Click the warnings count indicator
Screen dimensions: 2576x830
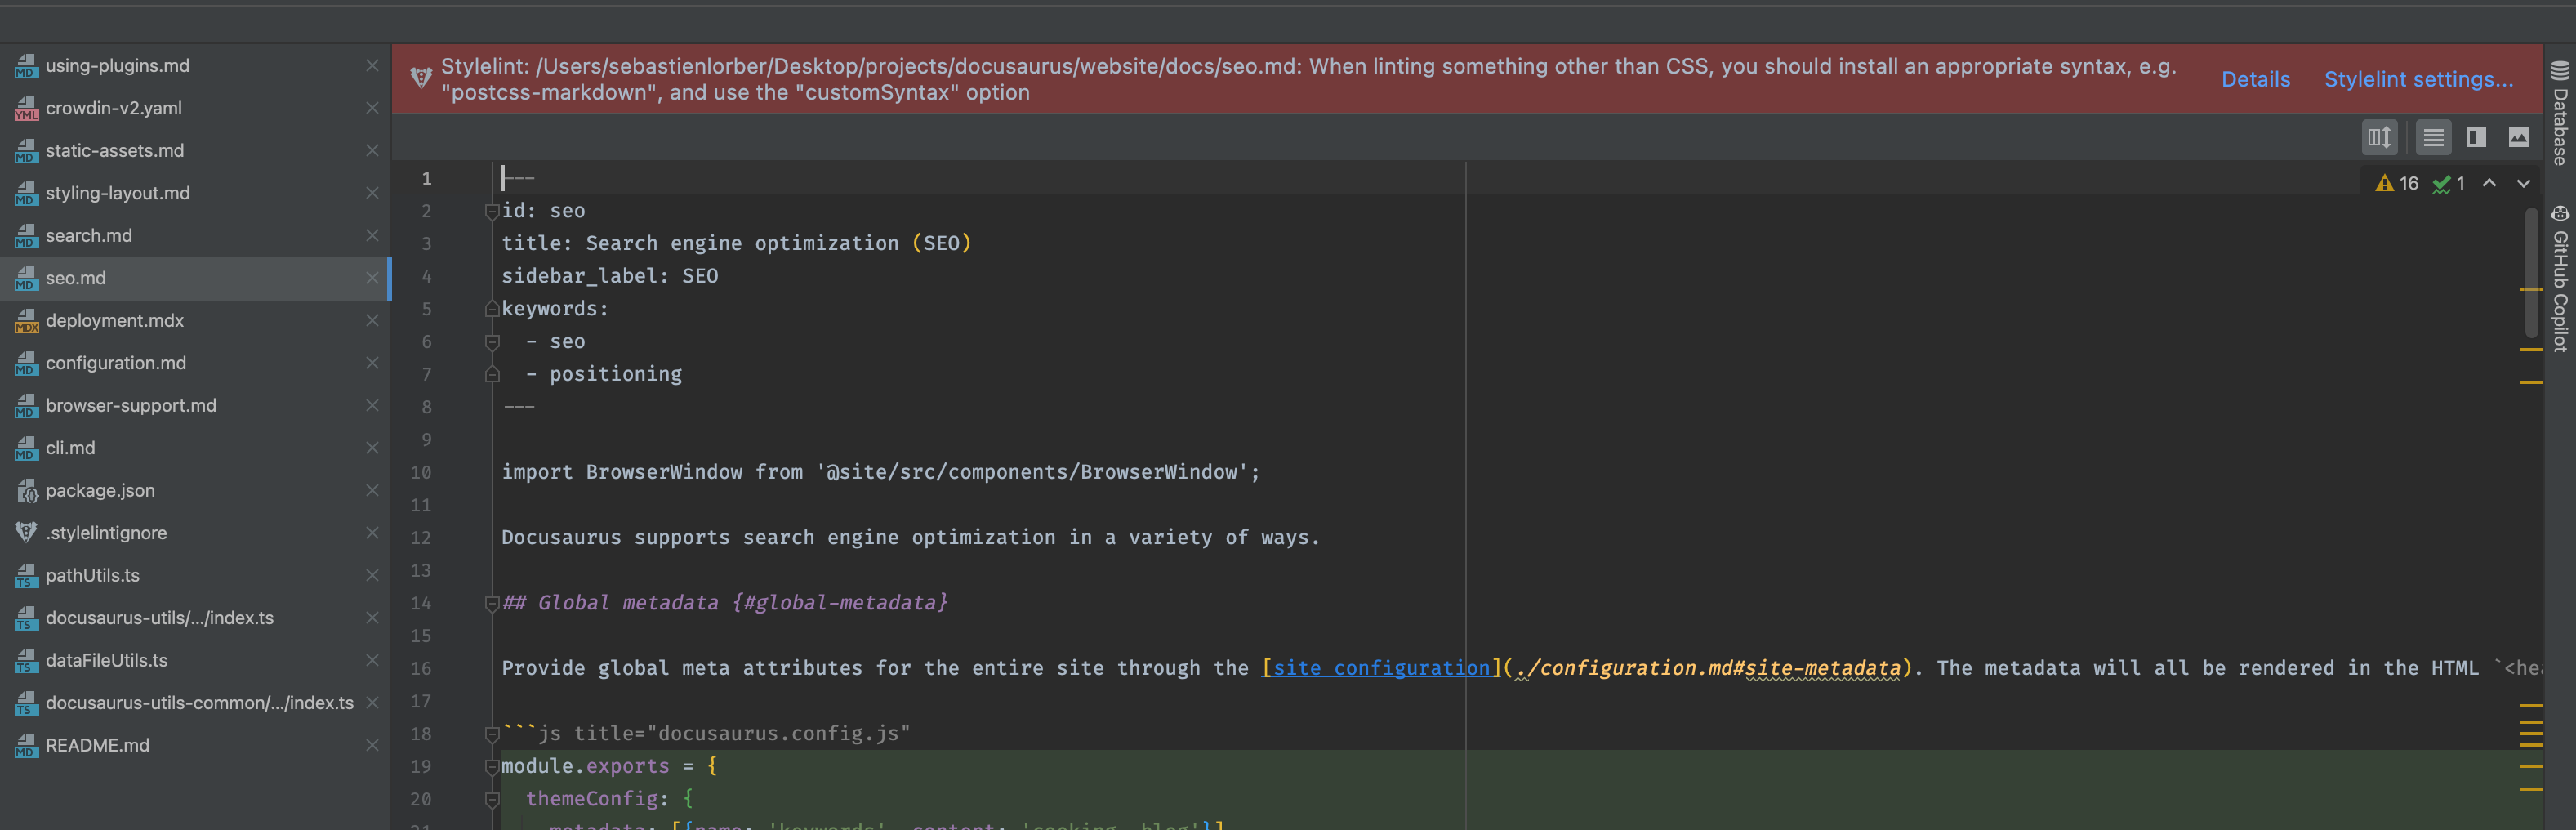(2397, 183)
